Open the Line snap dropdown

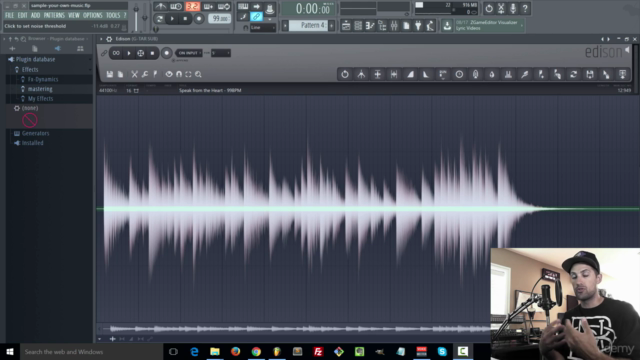[262, 27]
